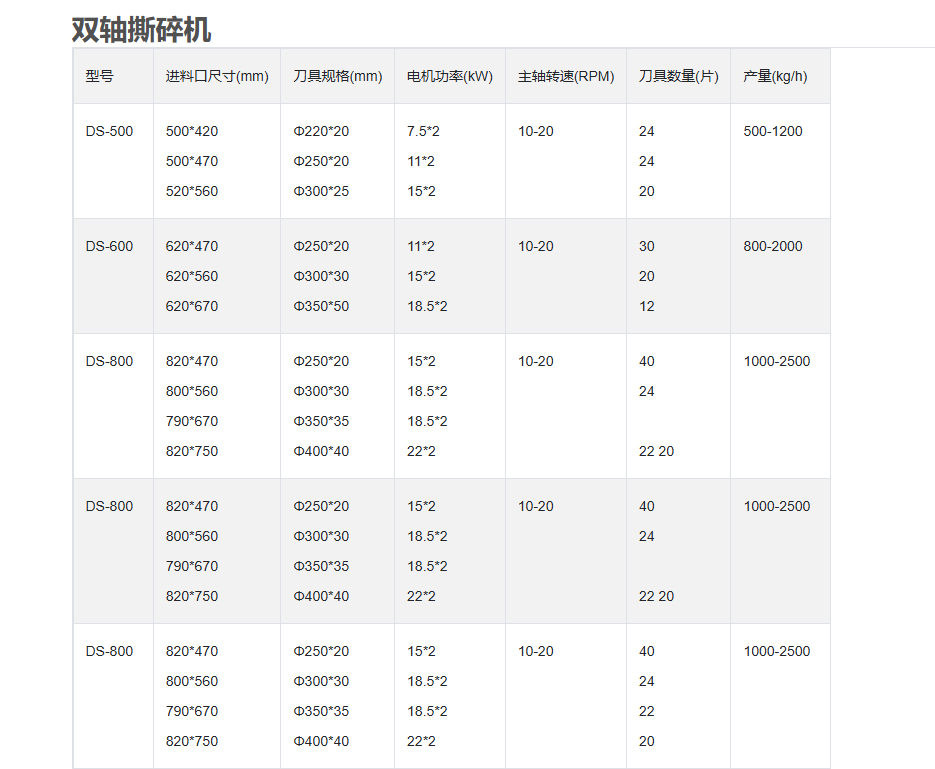Click the 620*670 feed size value
935x769 pixels.
[x=191, y=306]
